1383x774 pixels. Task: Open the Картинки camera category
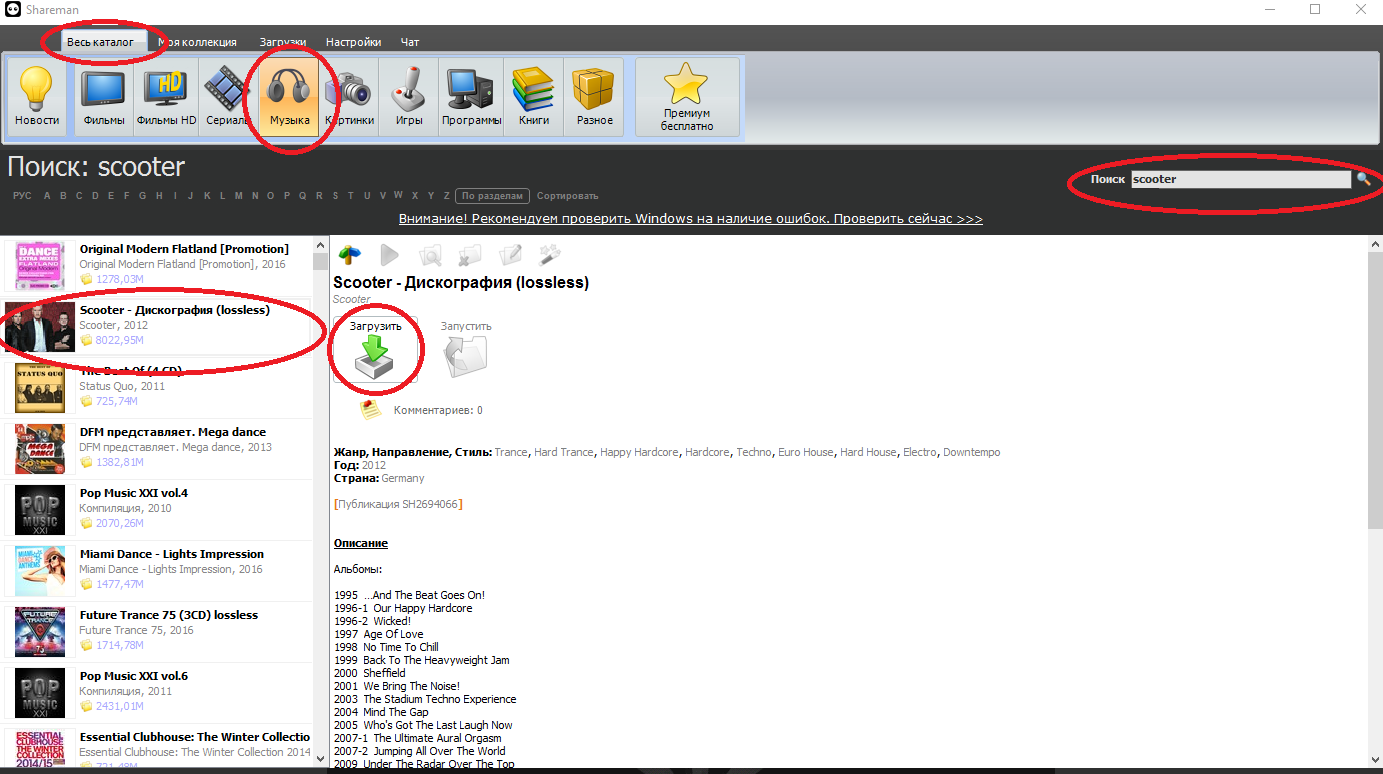pos(349,97)
